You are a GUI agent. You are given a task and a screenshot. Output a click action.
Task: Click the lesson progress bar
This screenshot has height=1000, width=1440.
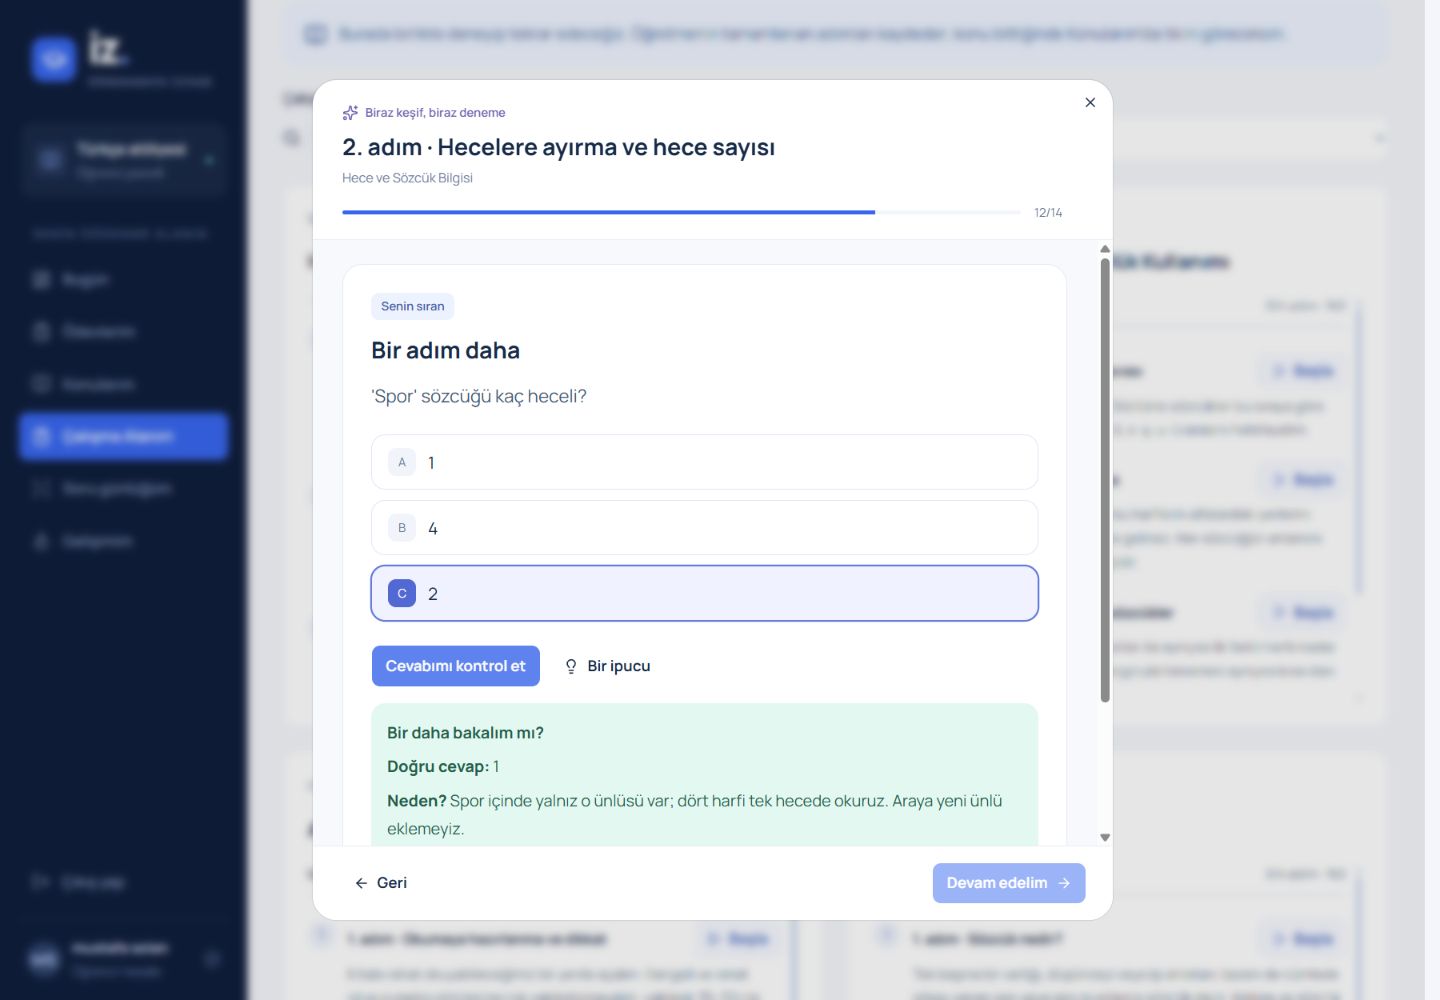pyautogui.click(x=681, y=212)
